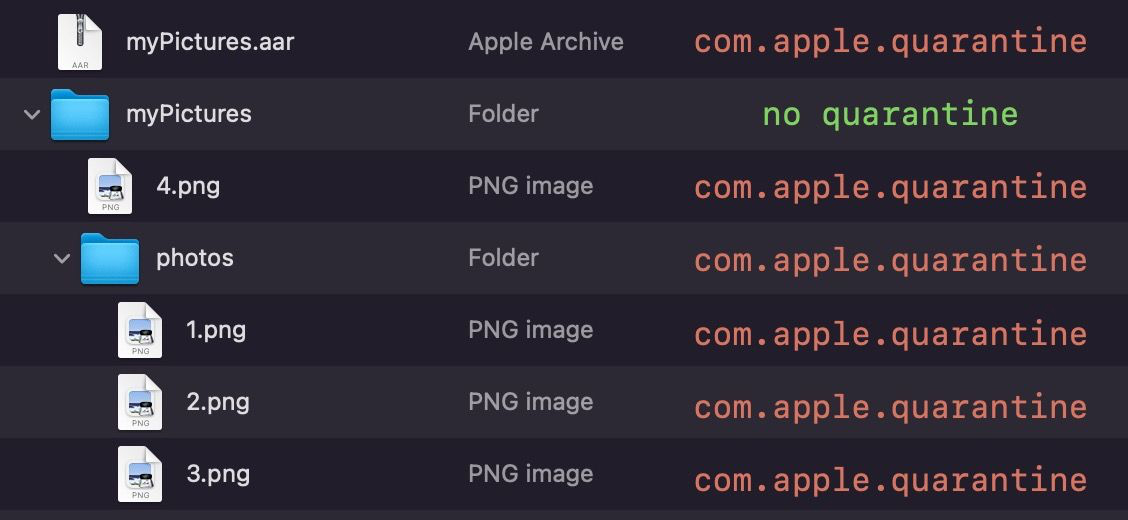Click the myPictures folder icon
Viewport: 1128px width, 520px height.
pyautogui.click(x=80, y=114)
